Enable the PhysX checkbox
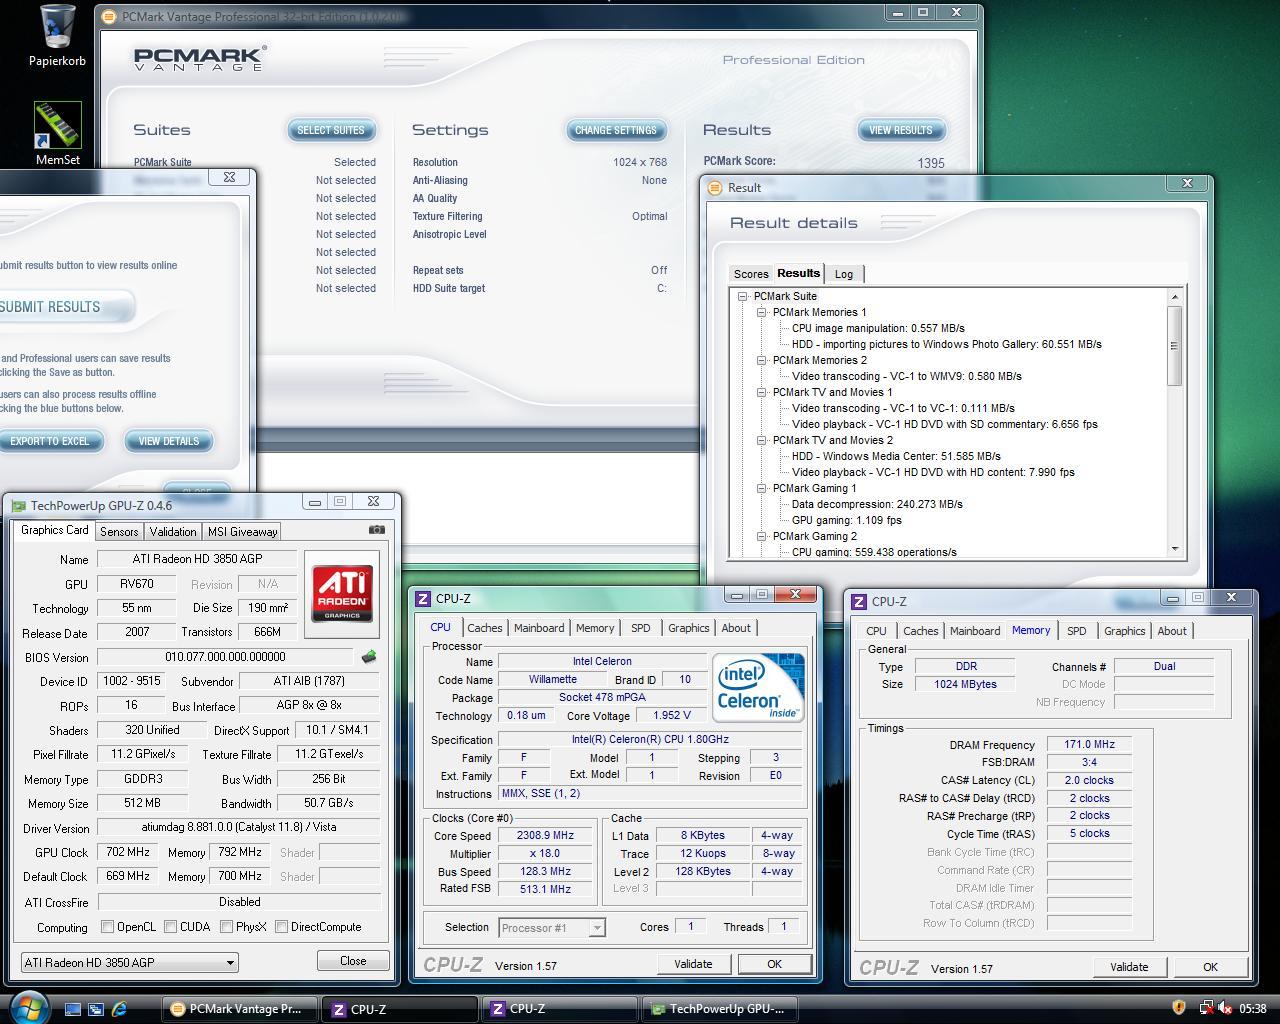1280x1024 pixels. point(226,927)
